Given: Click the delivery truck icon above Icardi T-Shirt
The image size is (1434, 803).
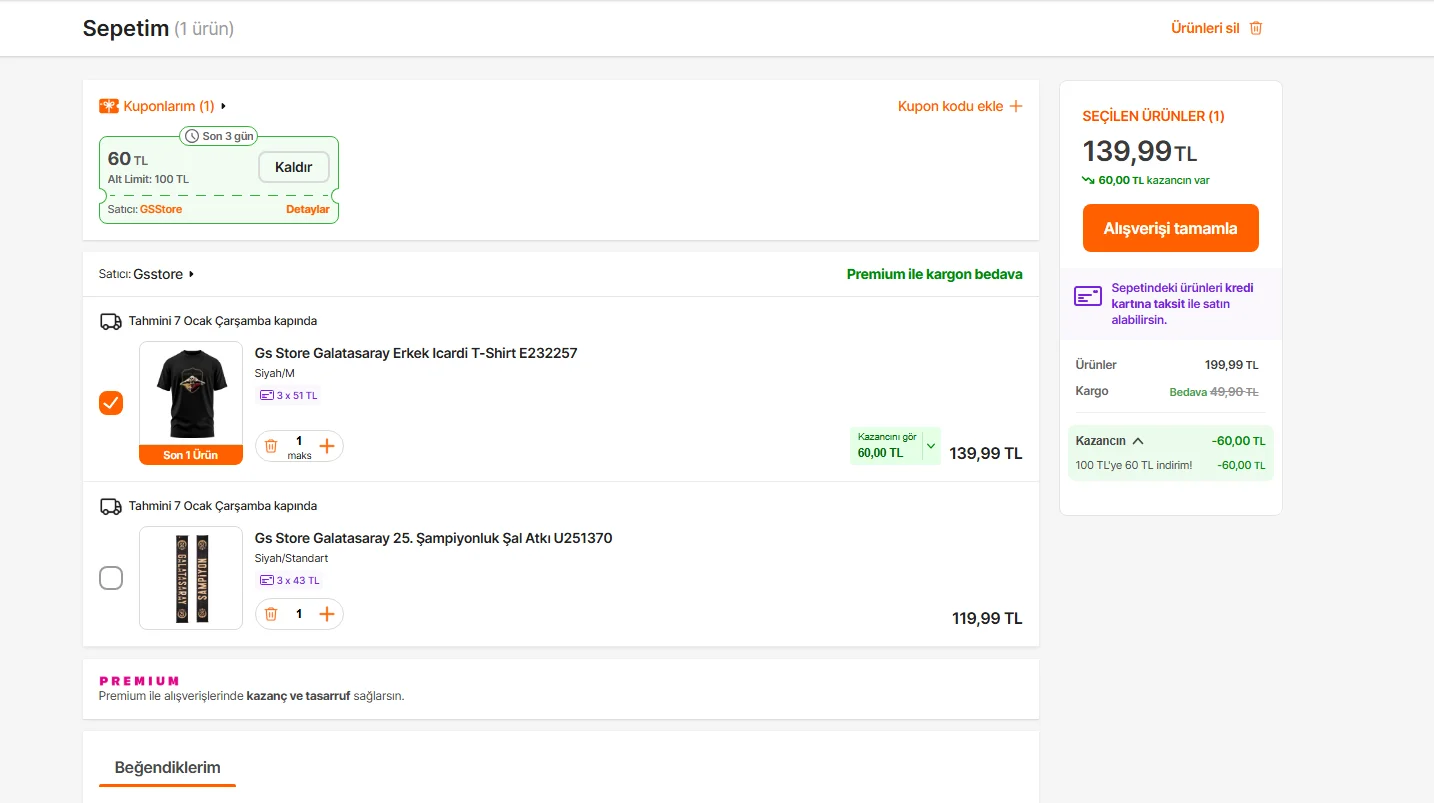Looking at the screenshot, I should click(111, 321).
